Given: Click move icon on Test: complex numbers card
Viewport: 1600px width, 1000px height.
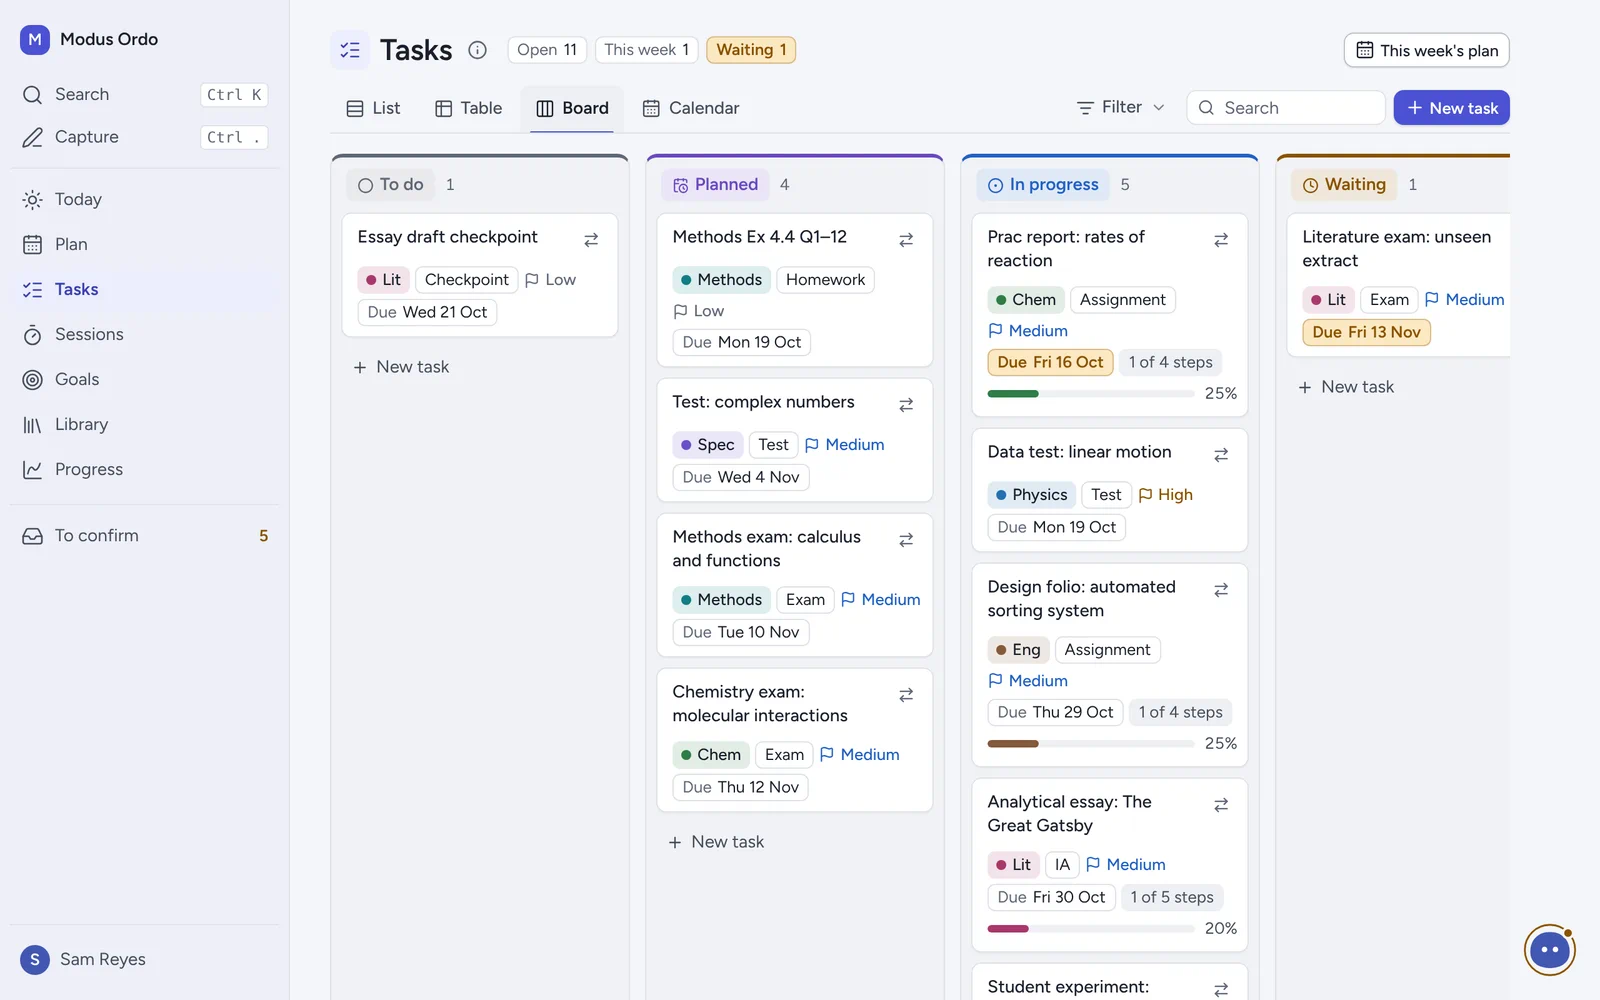Looking at the screenshot, I should [906, 405].
